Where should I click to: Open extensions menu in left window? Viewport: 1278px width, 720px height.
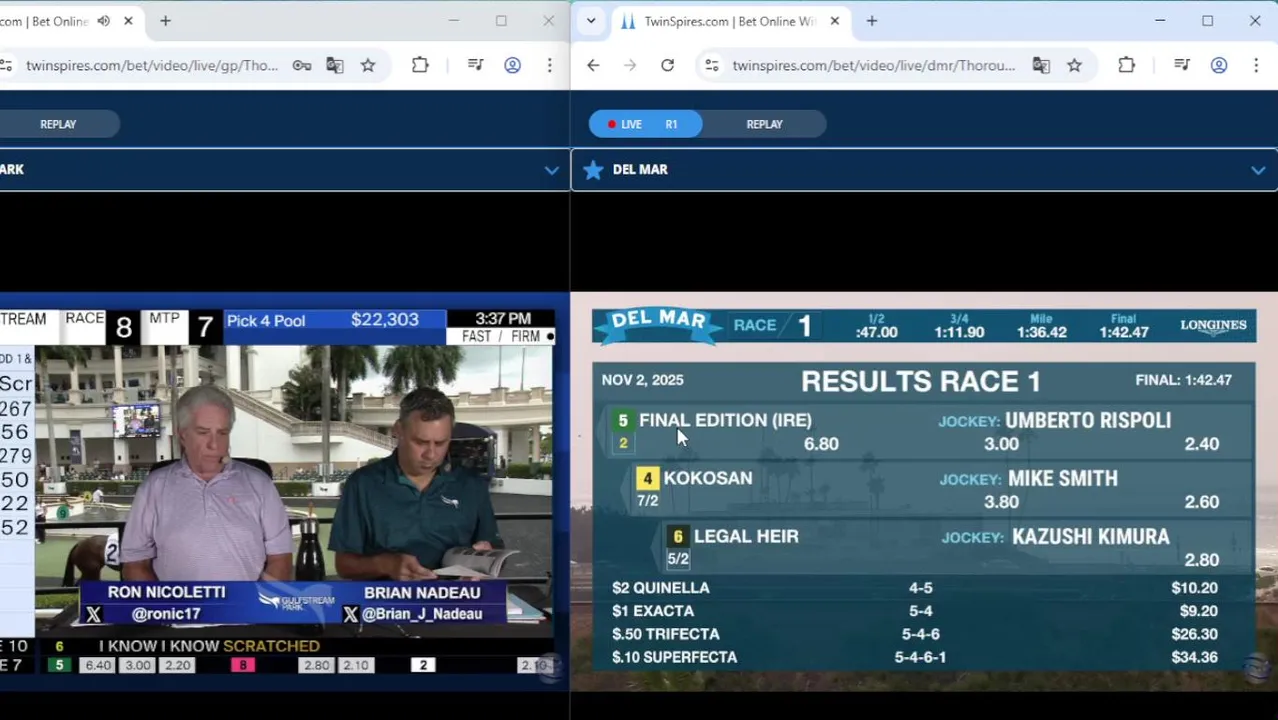[x=420, y=65]
